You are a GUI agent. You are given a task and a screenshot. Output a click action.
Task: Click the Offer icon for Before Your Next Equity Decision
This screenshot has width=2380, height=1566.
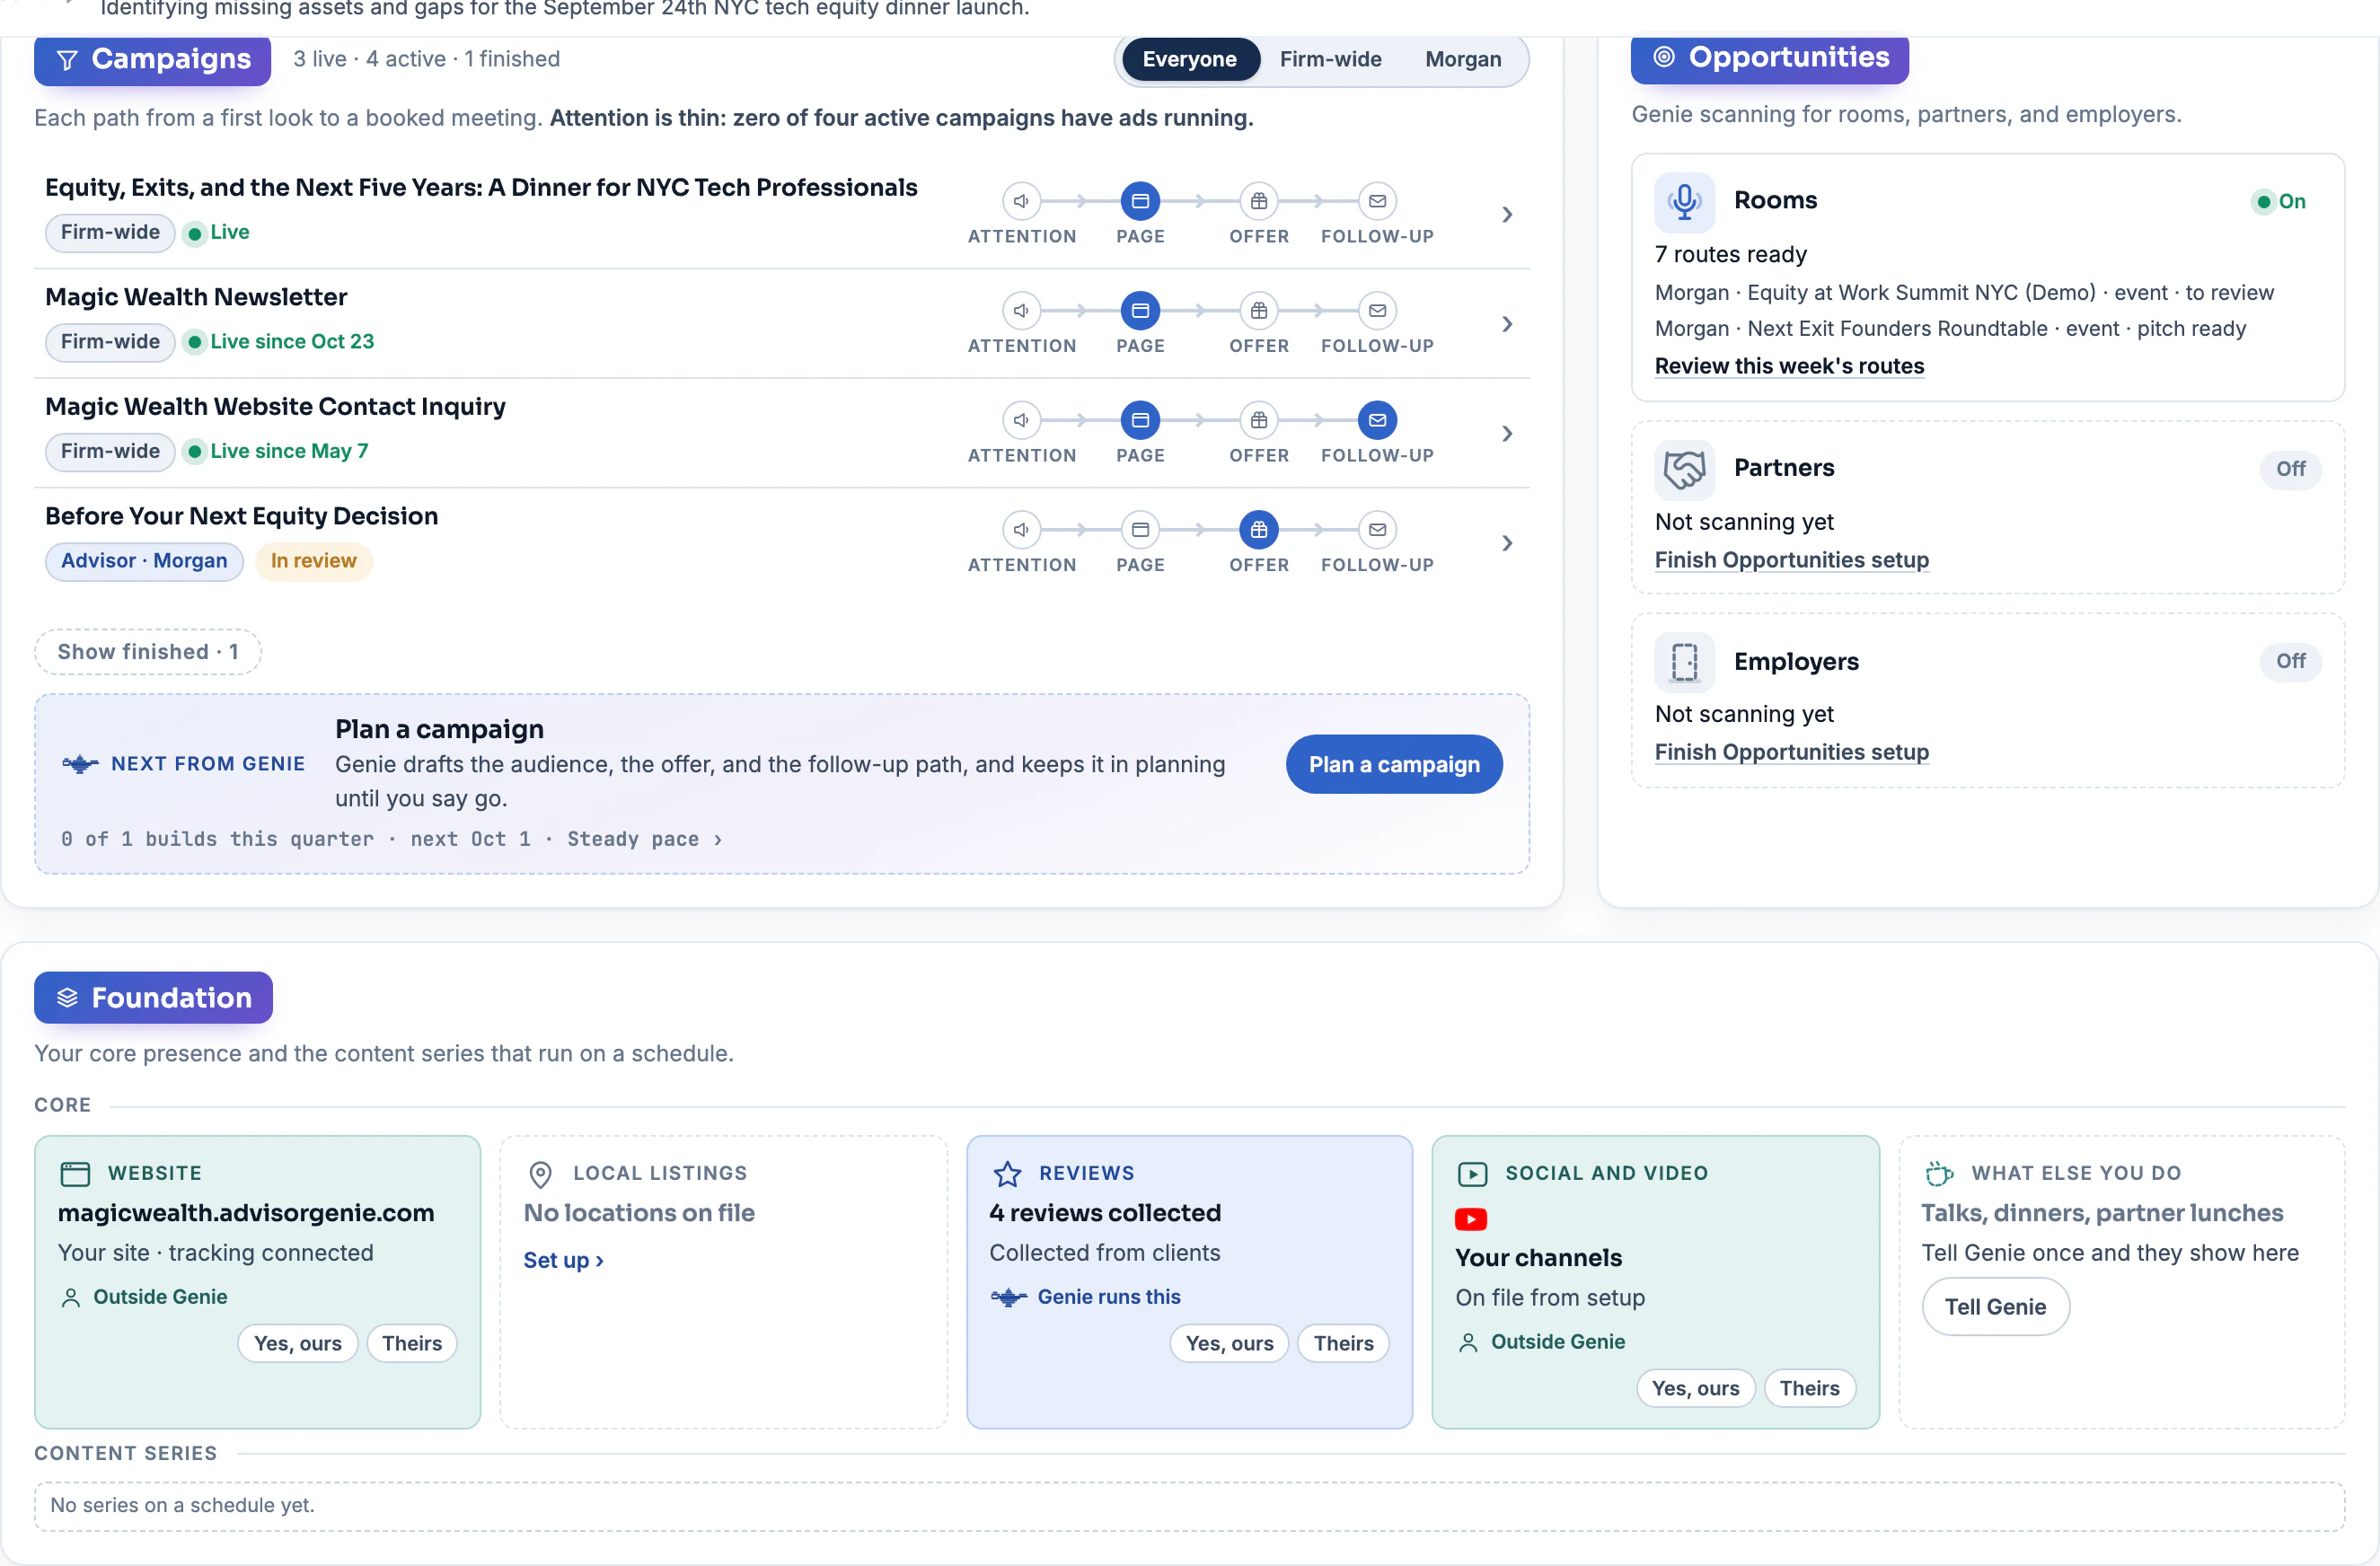pyautogui.click(x=1259, y=530)
